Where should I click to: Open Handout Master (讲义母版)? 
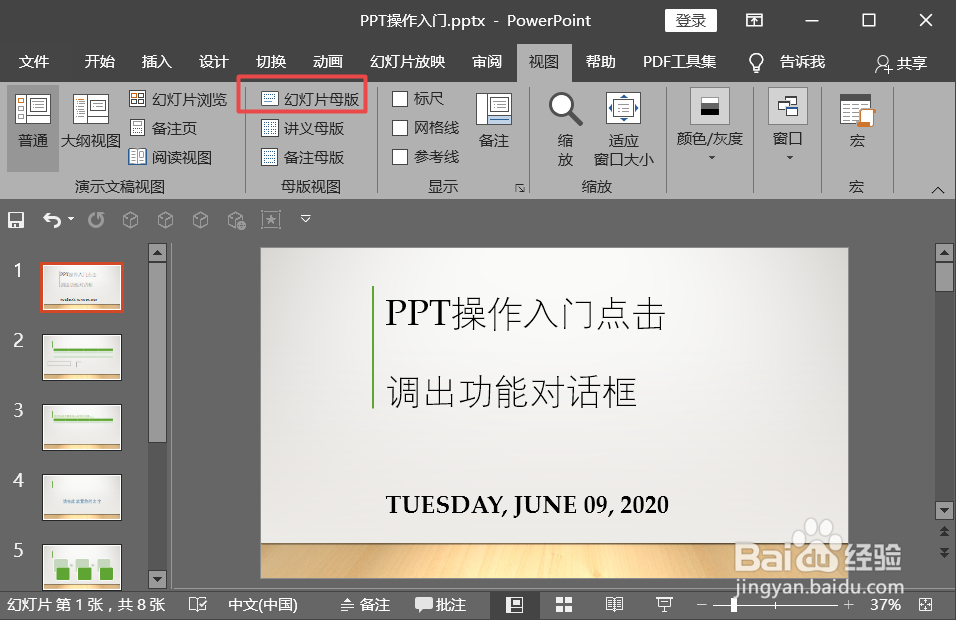[x=303, y=128]
